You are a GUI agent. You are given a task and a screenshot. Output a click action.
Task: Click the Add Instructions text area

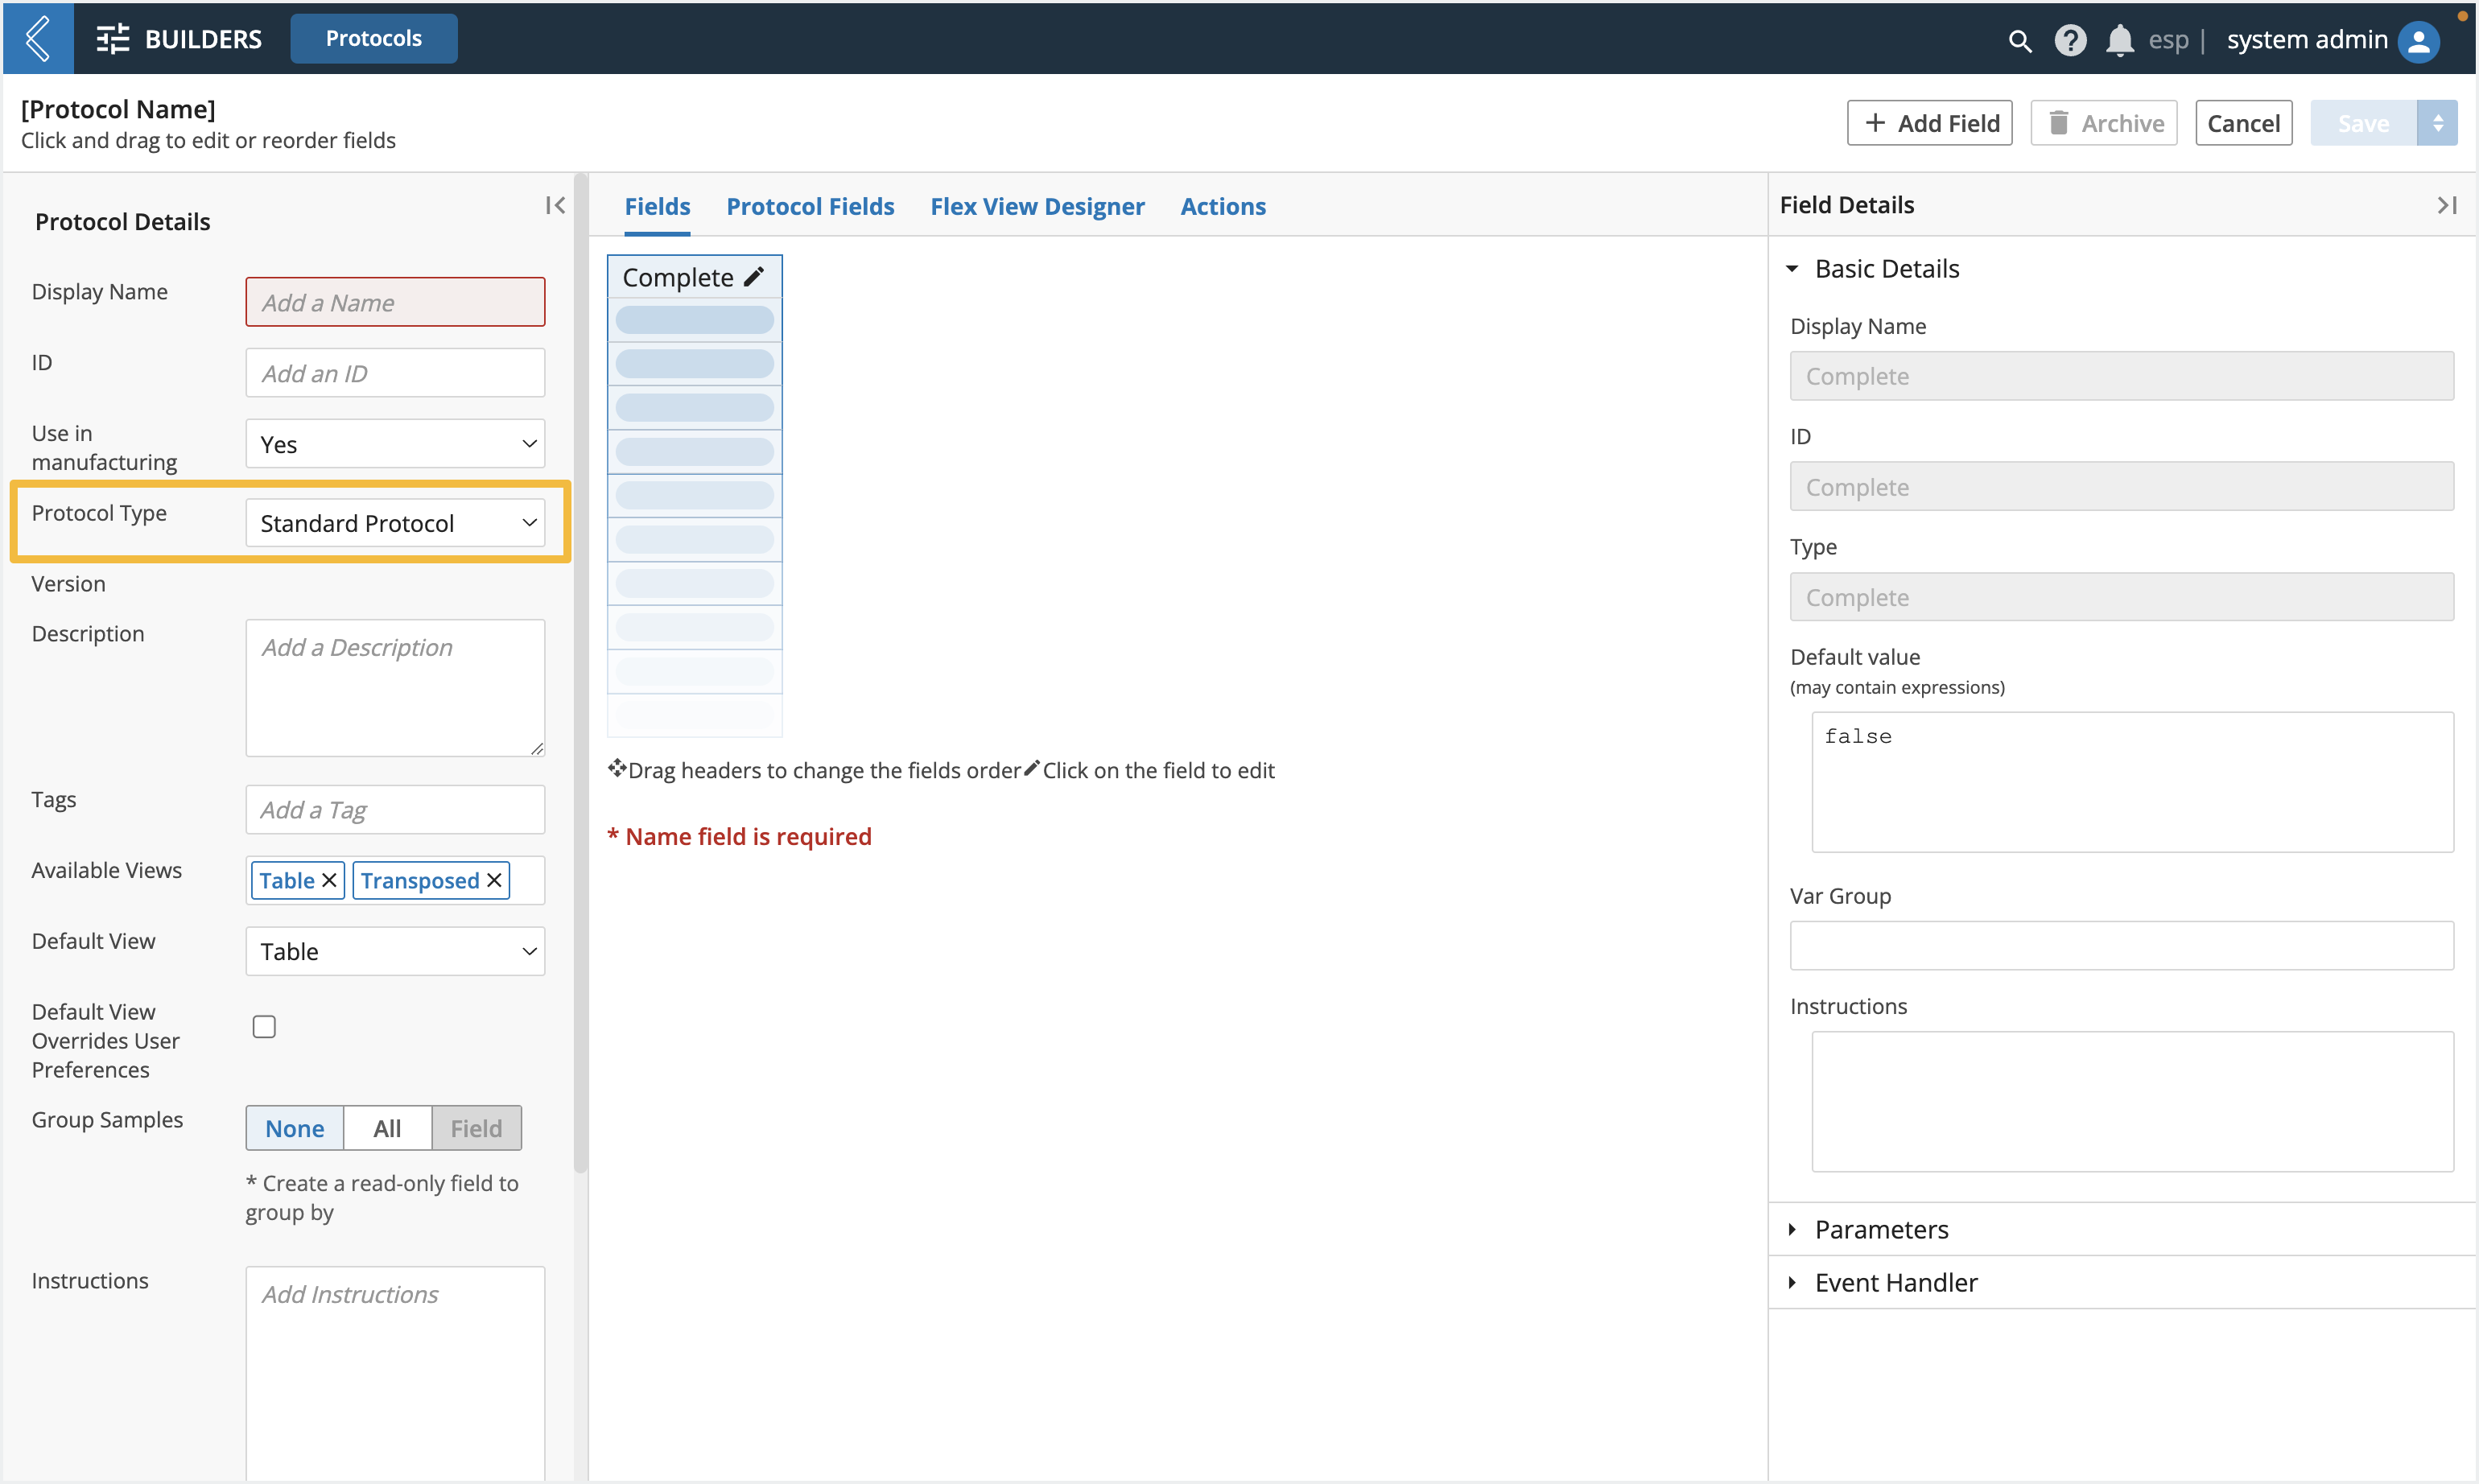click(x=395, y=1372)
